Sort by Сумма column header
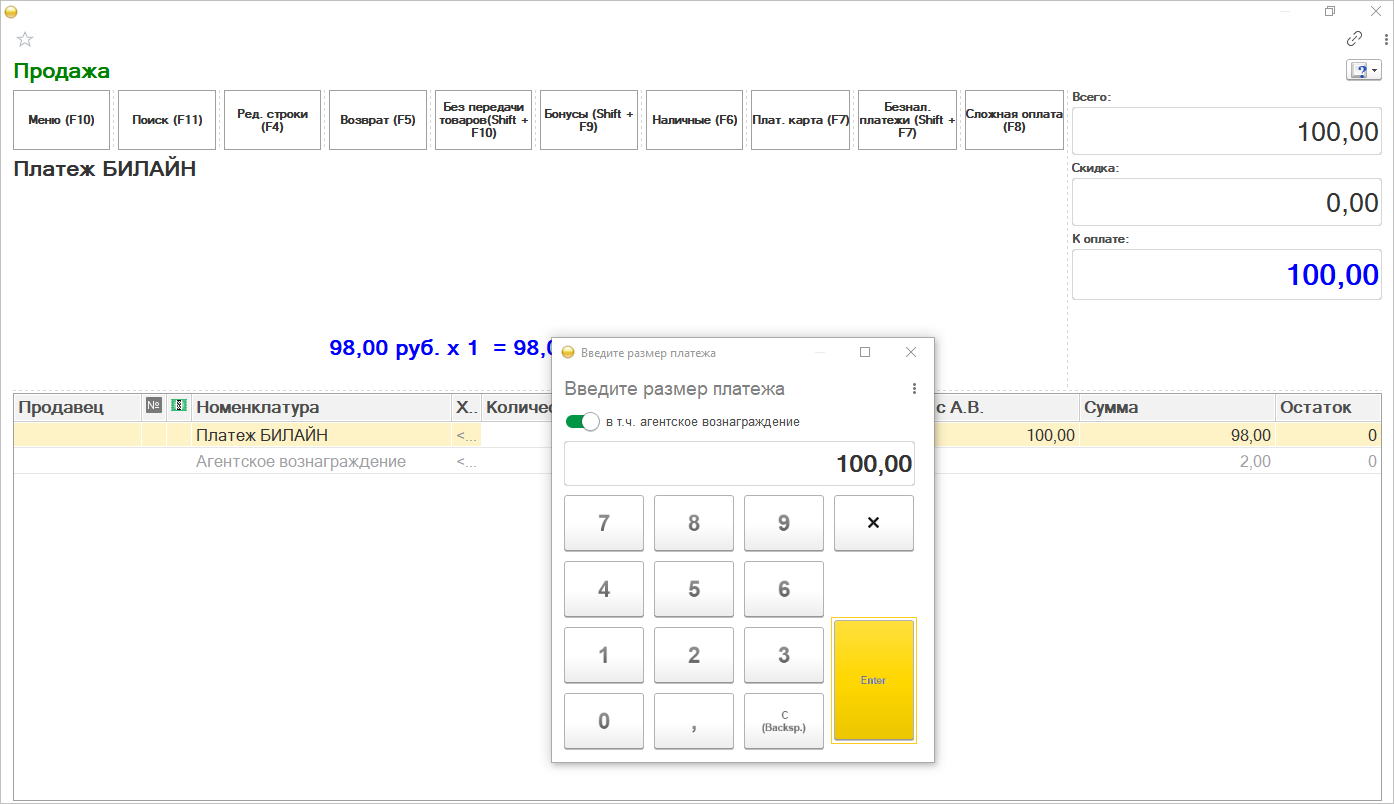 coord(1178,407)
